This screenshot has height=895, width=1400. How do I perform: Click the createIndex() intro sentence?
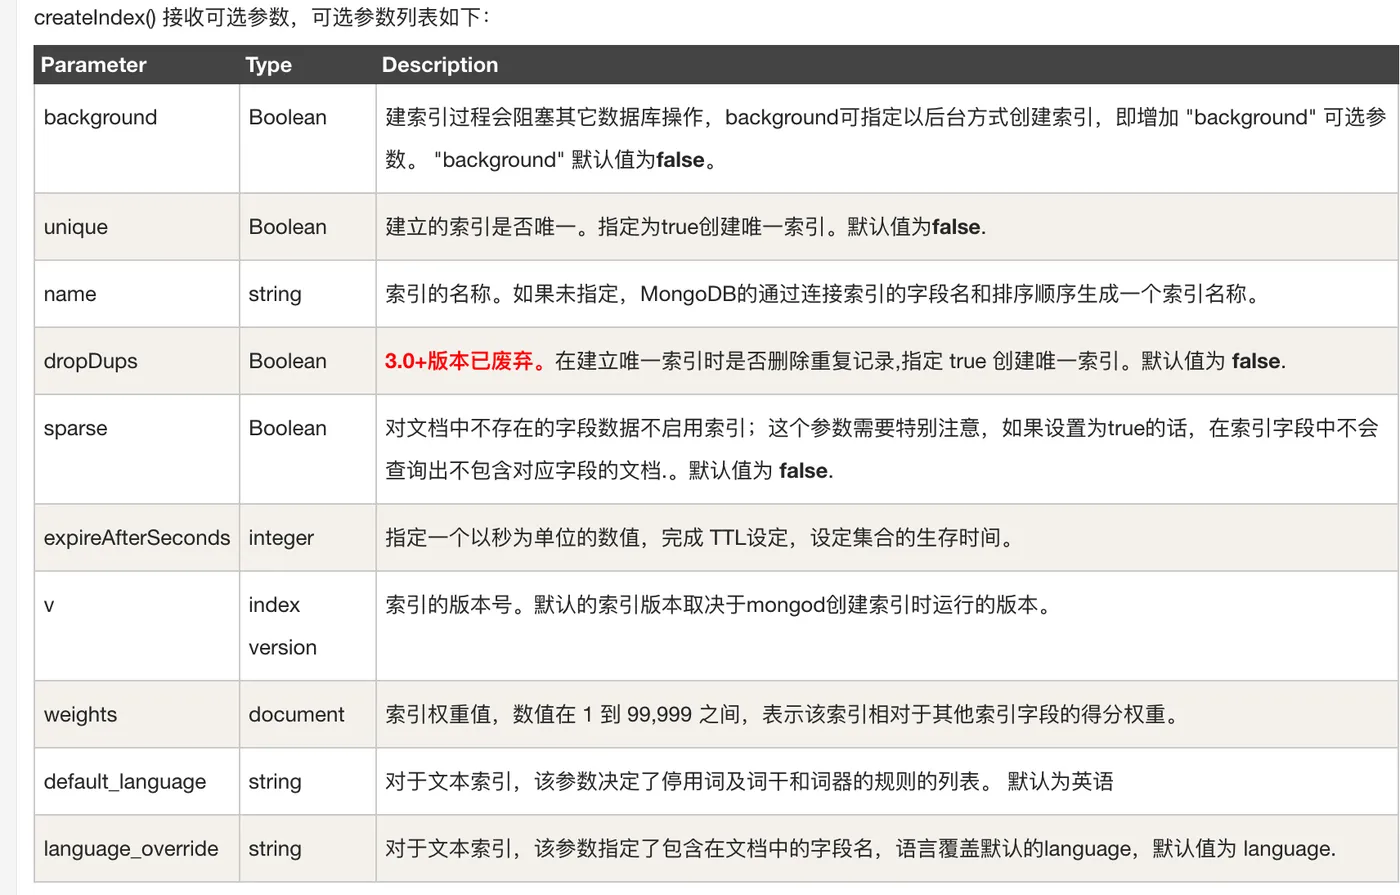point(263,17)
